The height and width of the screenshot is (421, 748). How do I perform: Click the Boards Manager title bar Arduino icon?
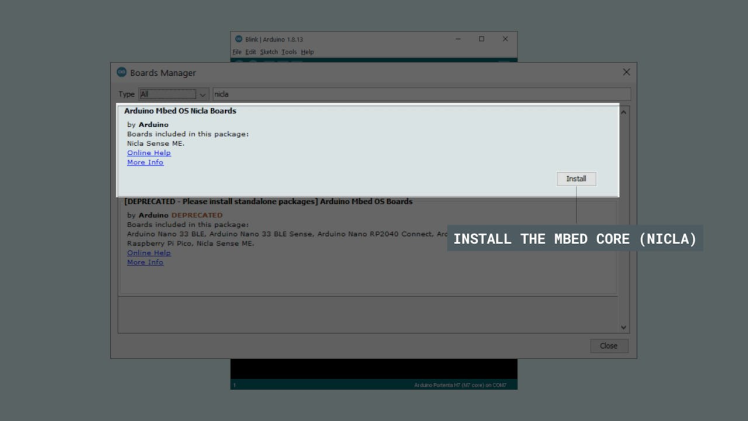pyautogui.click(x=122, y=72)
